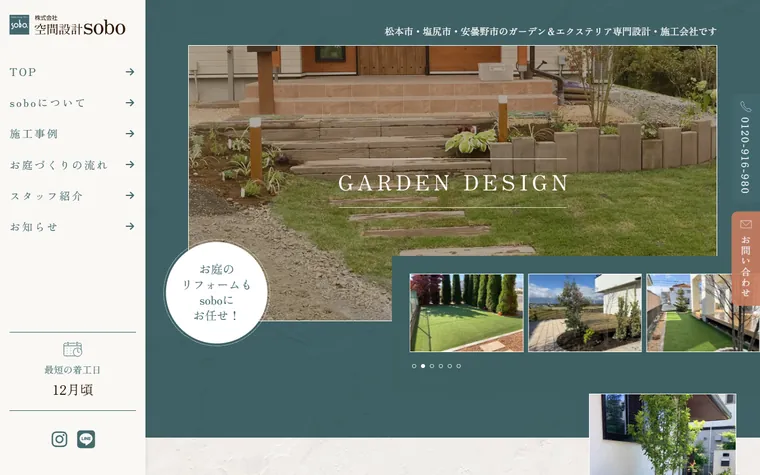Click the arrow next to 施工事例
Viewport: 760px width, 475px height.
(x=130, y=133)
